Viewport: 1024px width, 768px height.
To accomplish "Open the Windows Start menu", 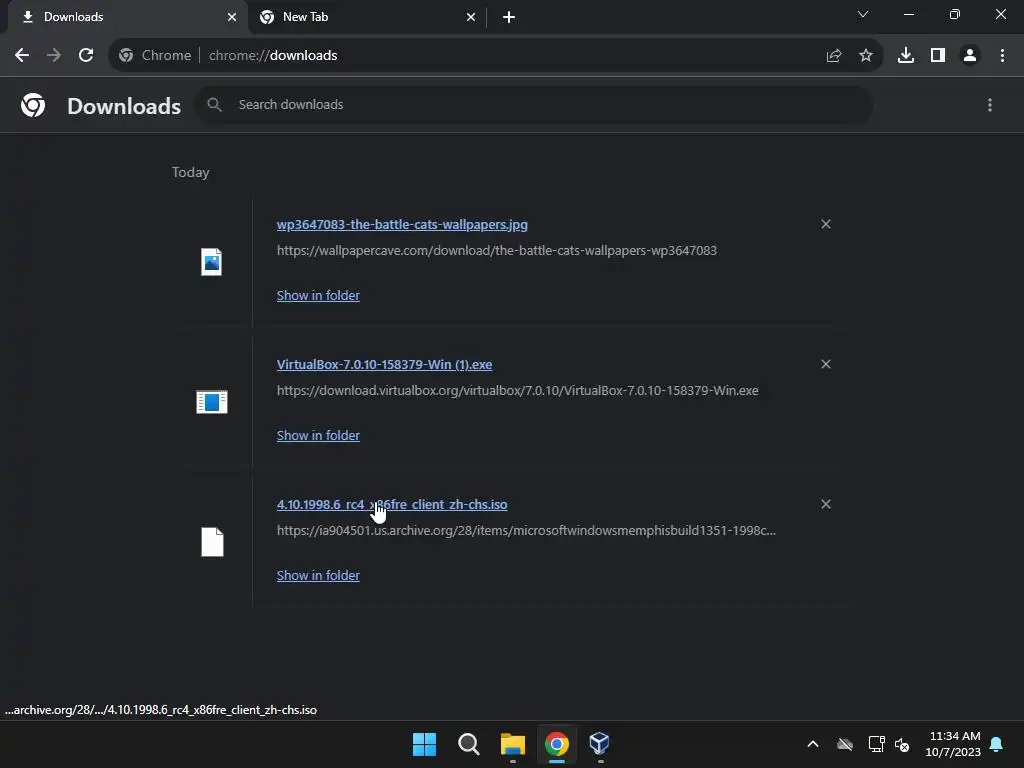I will pos(424,744).
